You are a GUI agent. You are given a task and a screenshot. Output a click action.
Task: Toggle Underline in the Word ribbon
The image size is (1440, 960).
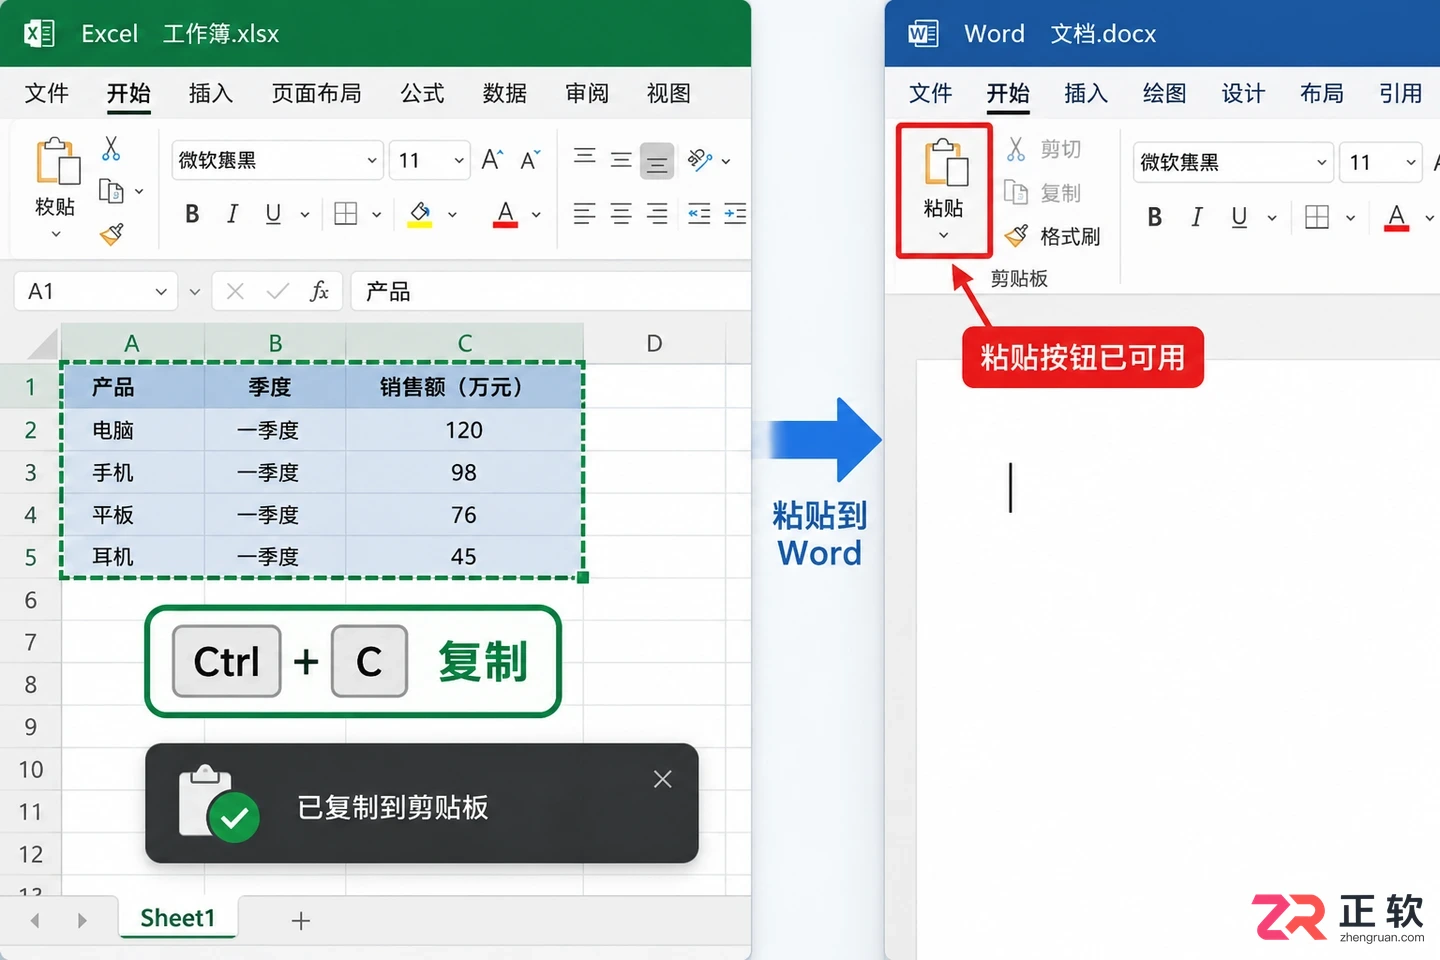coord(1239,217)
